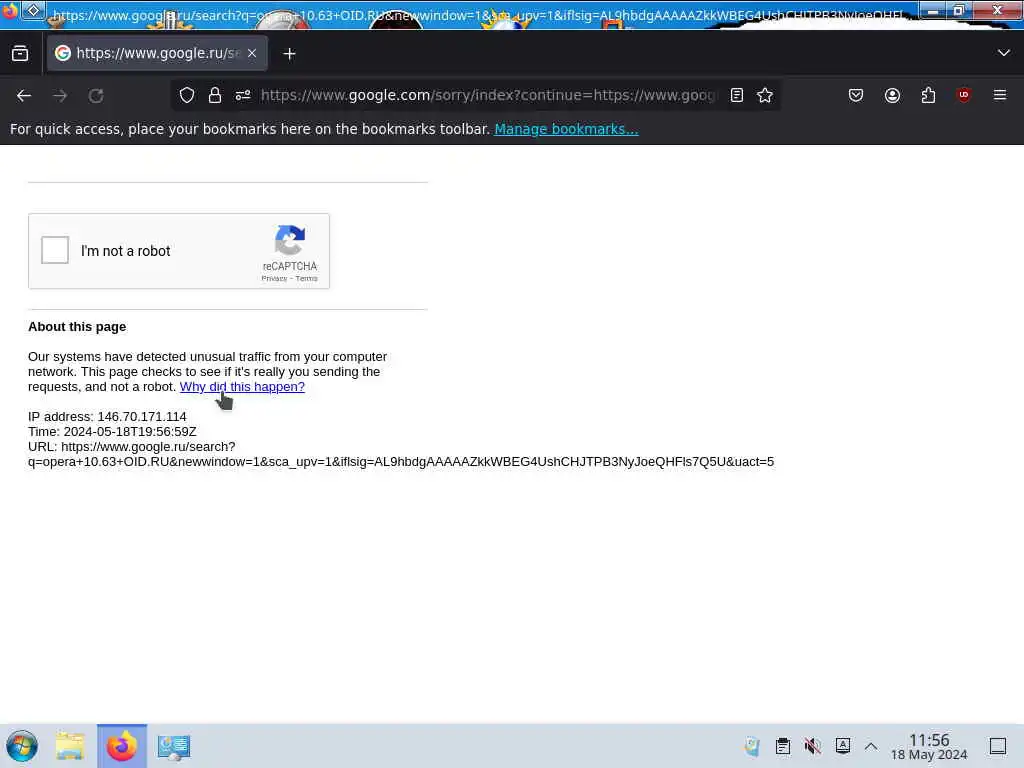Close the google.ru tab

coord(252,54)
